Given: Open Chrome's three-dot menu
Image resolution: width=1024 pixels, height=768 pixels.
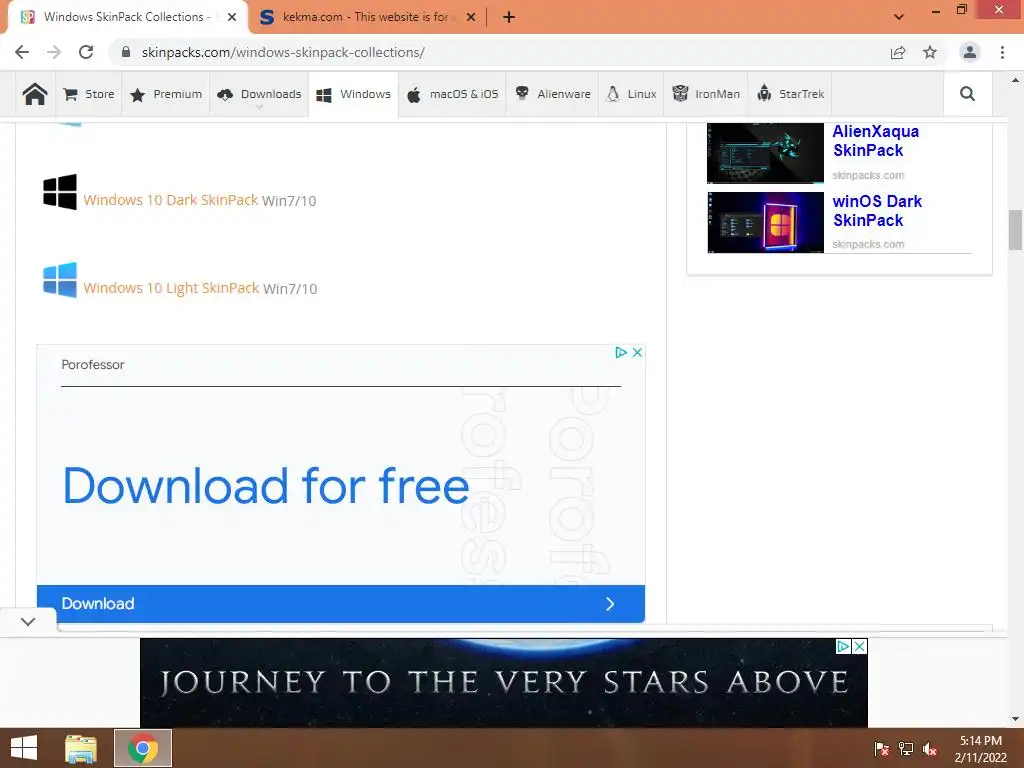Looking at the screenshot, I should point(1002,52).
